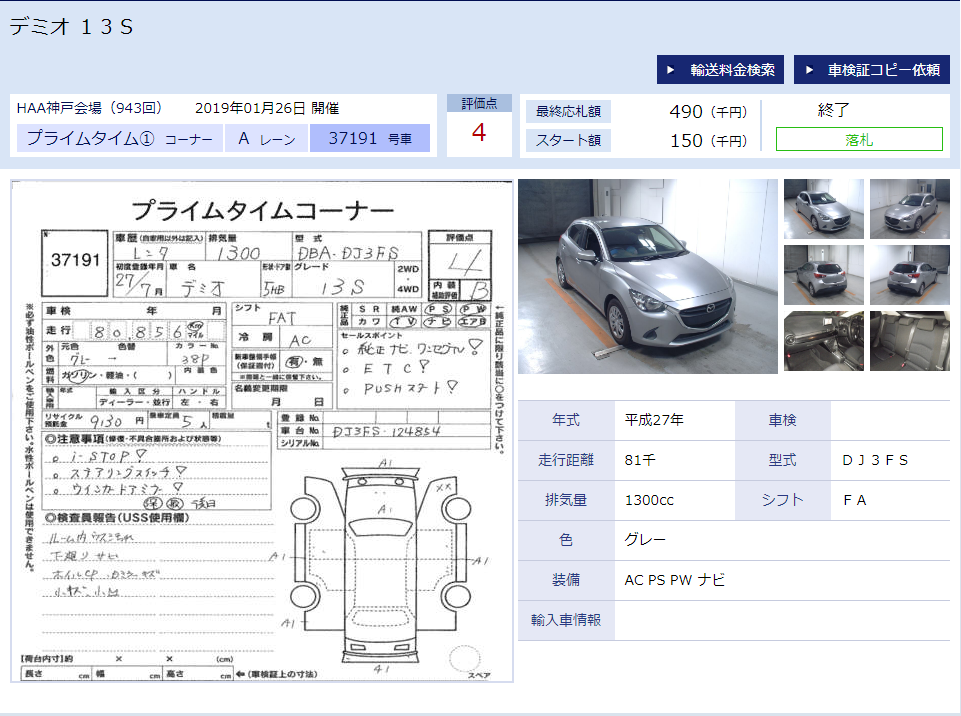Select the 輸入車情報 row header
The height and width of the screenshot is (716, 961).
566,620
